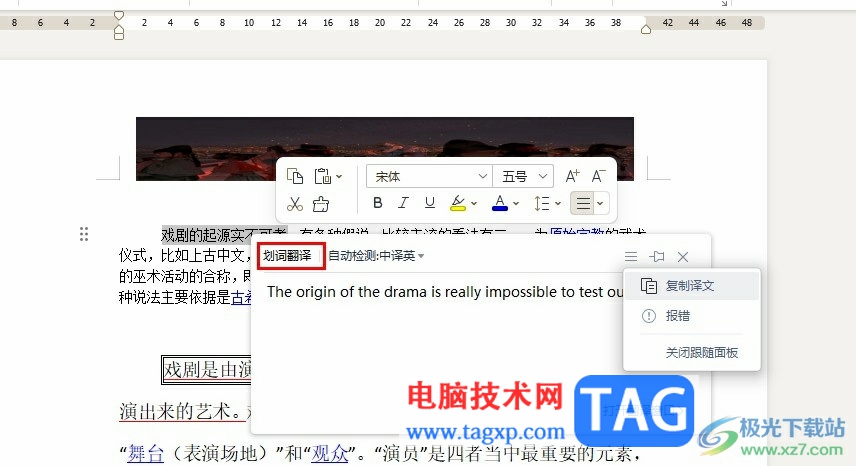Increase font size with A+ icon

pyautogui.click(x=572, y=176)
